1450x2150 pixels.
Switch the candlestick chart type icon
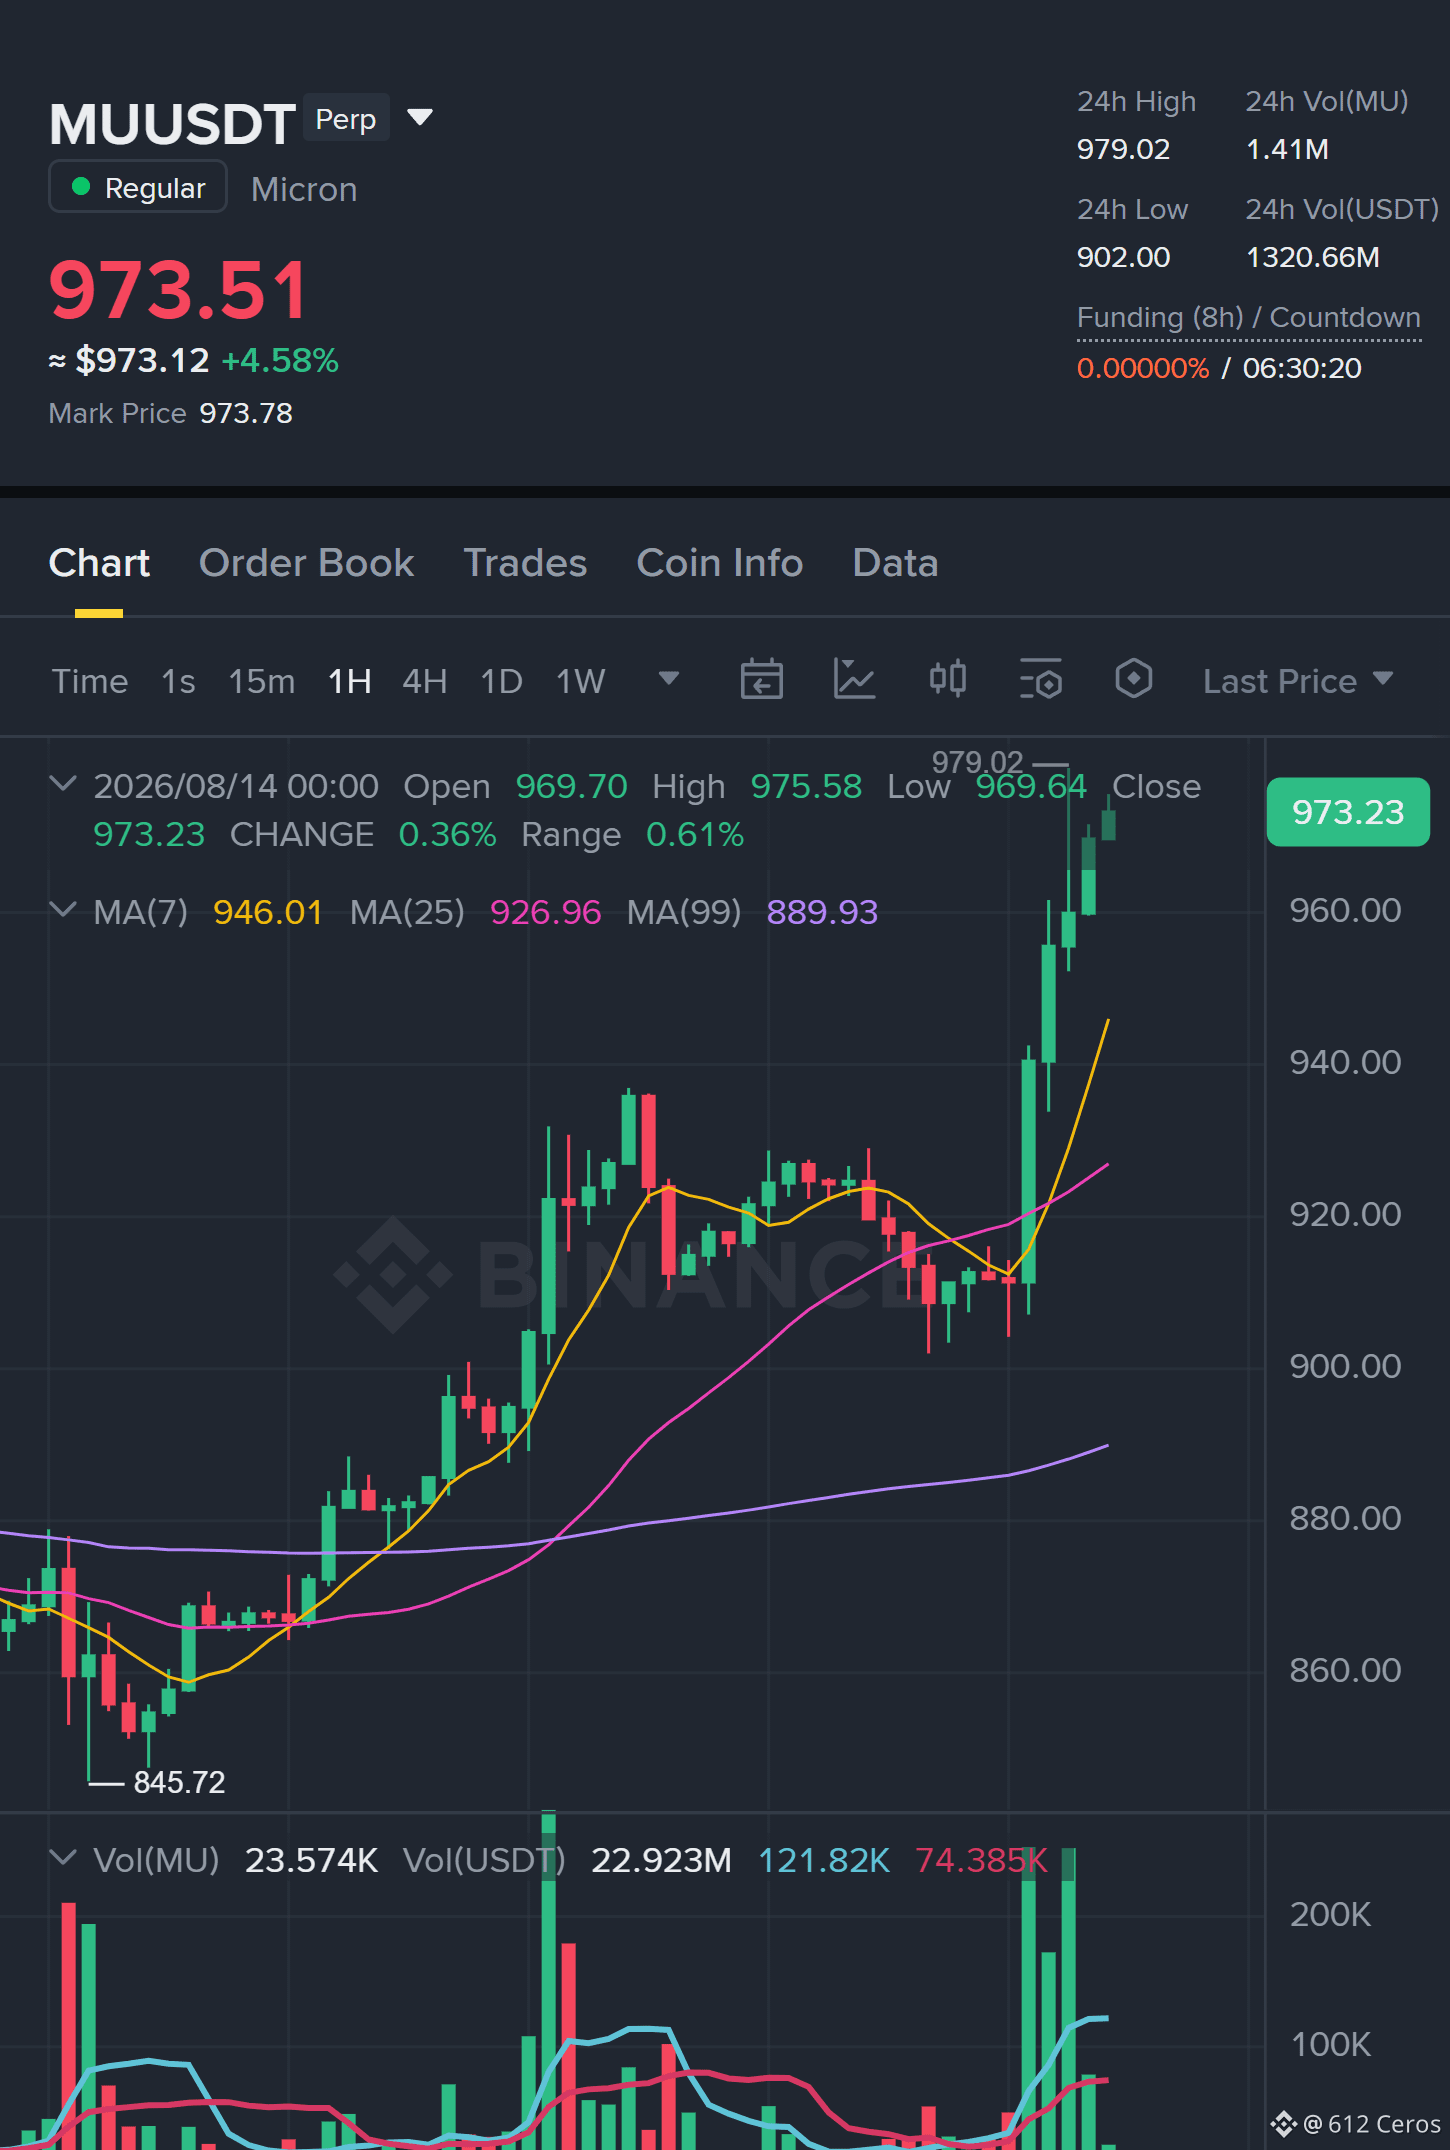click(947, 680)
